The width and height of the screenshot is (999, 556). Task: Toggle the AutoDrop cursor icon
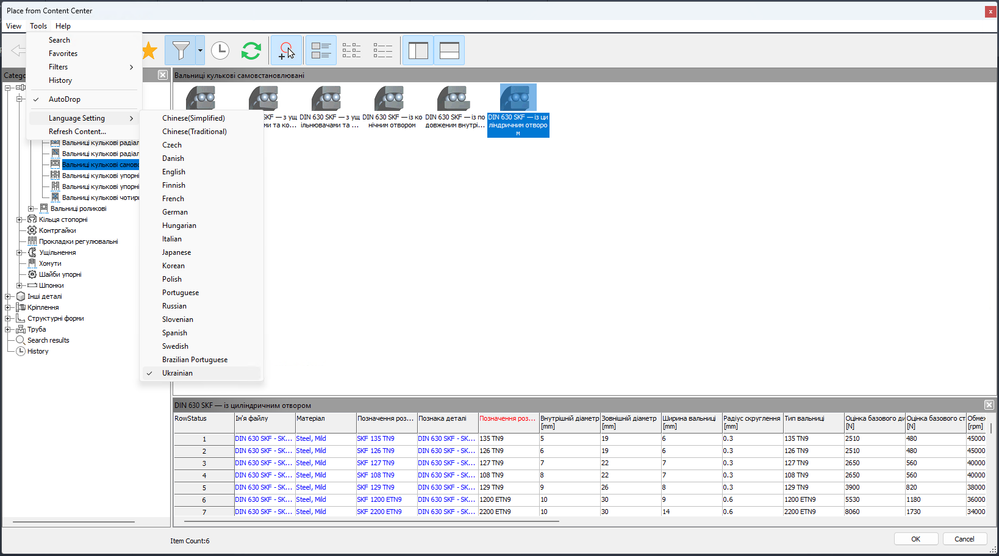(286, 50)
